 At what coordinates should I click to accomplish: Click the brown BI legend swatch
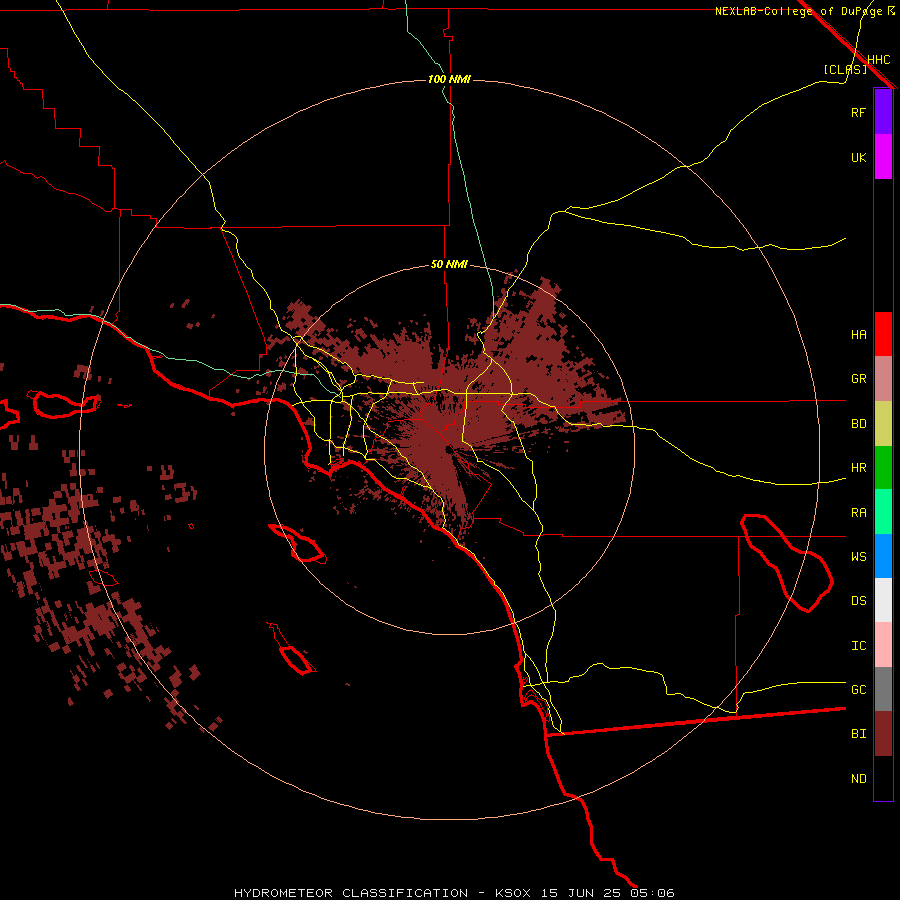[x=883, y=734]
